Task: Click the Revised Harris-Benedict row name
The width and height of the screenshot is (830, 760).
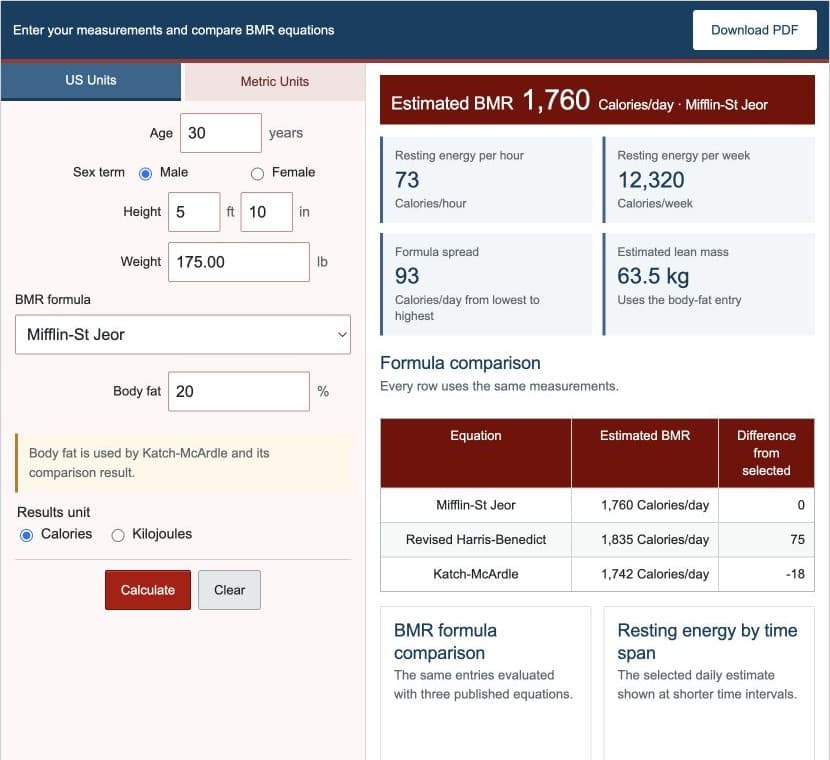Action: (x=476, y=539)
